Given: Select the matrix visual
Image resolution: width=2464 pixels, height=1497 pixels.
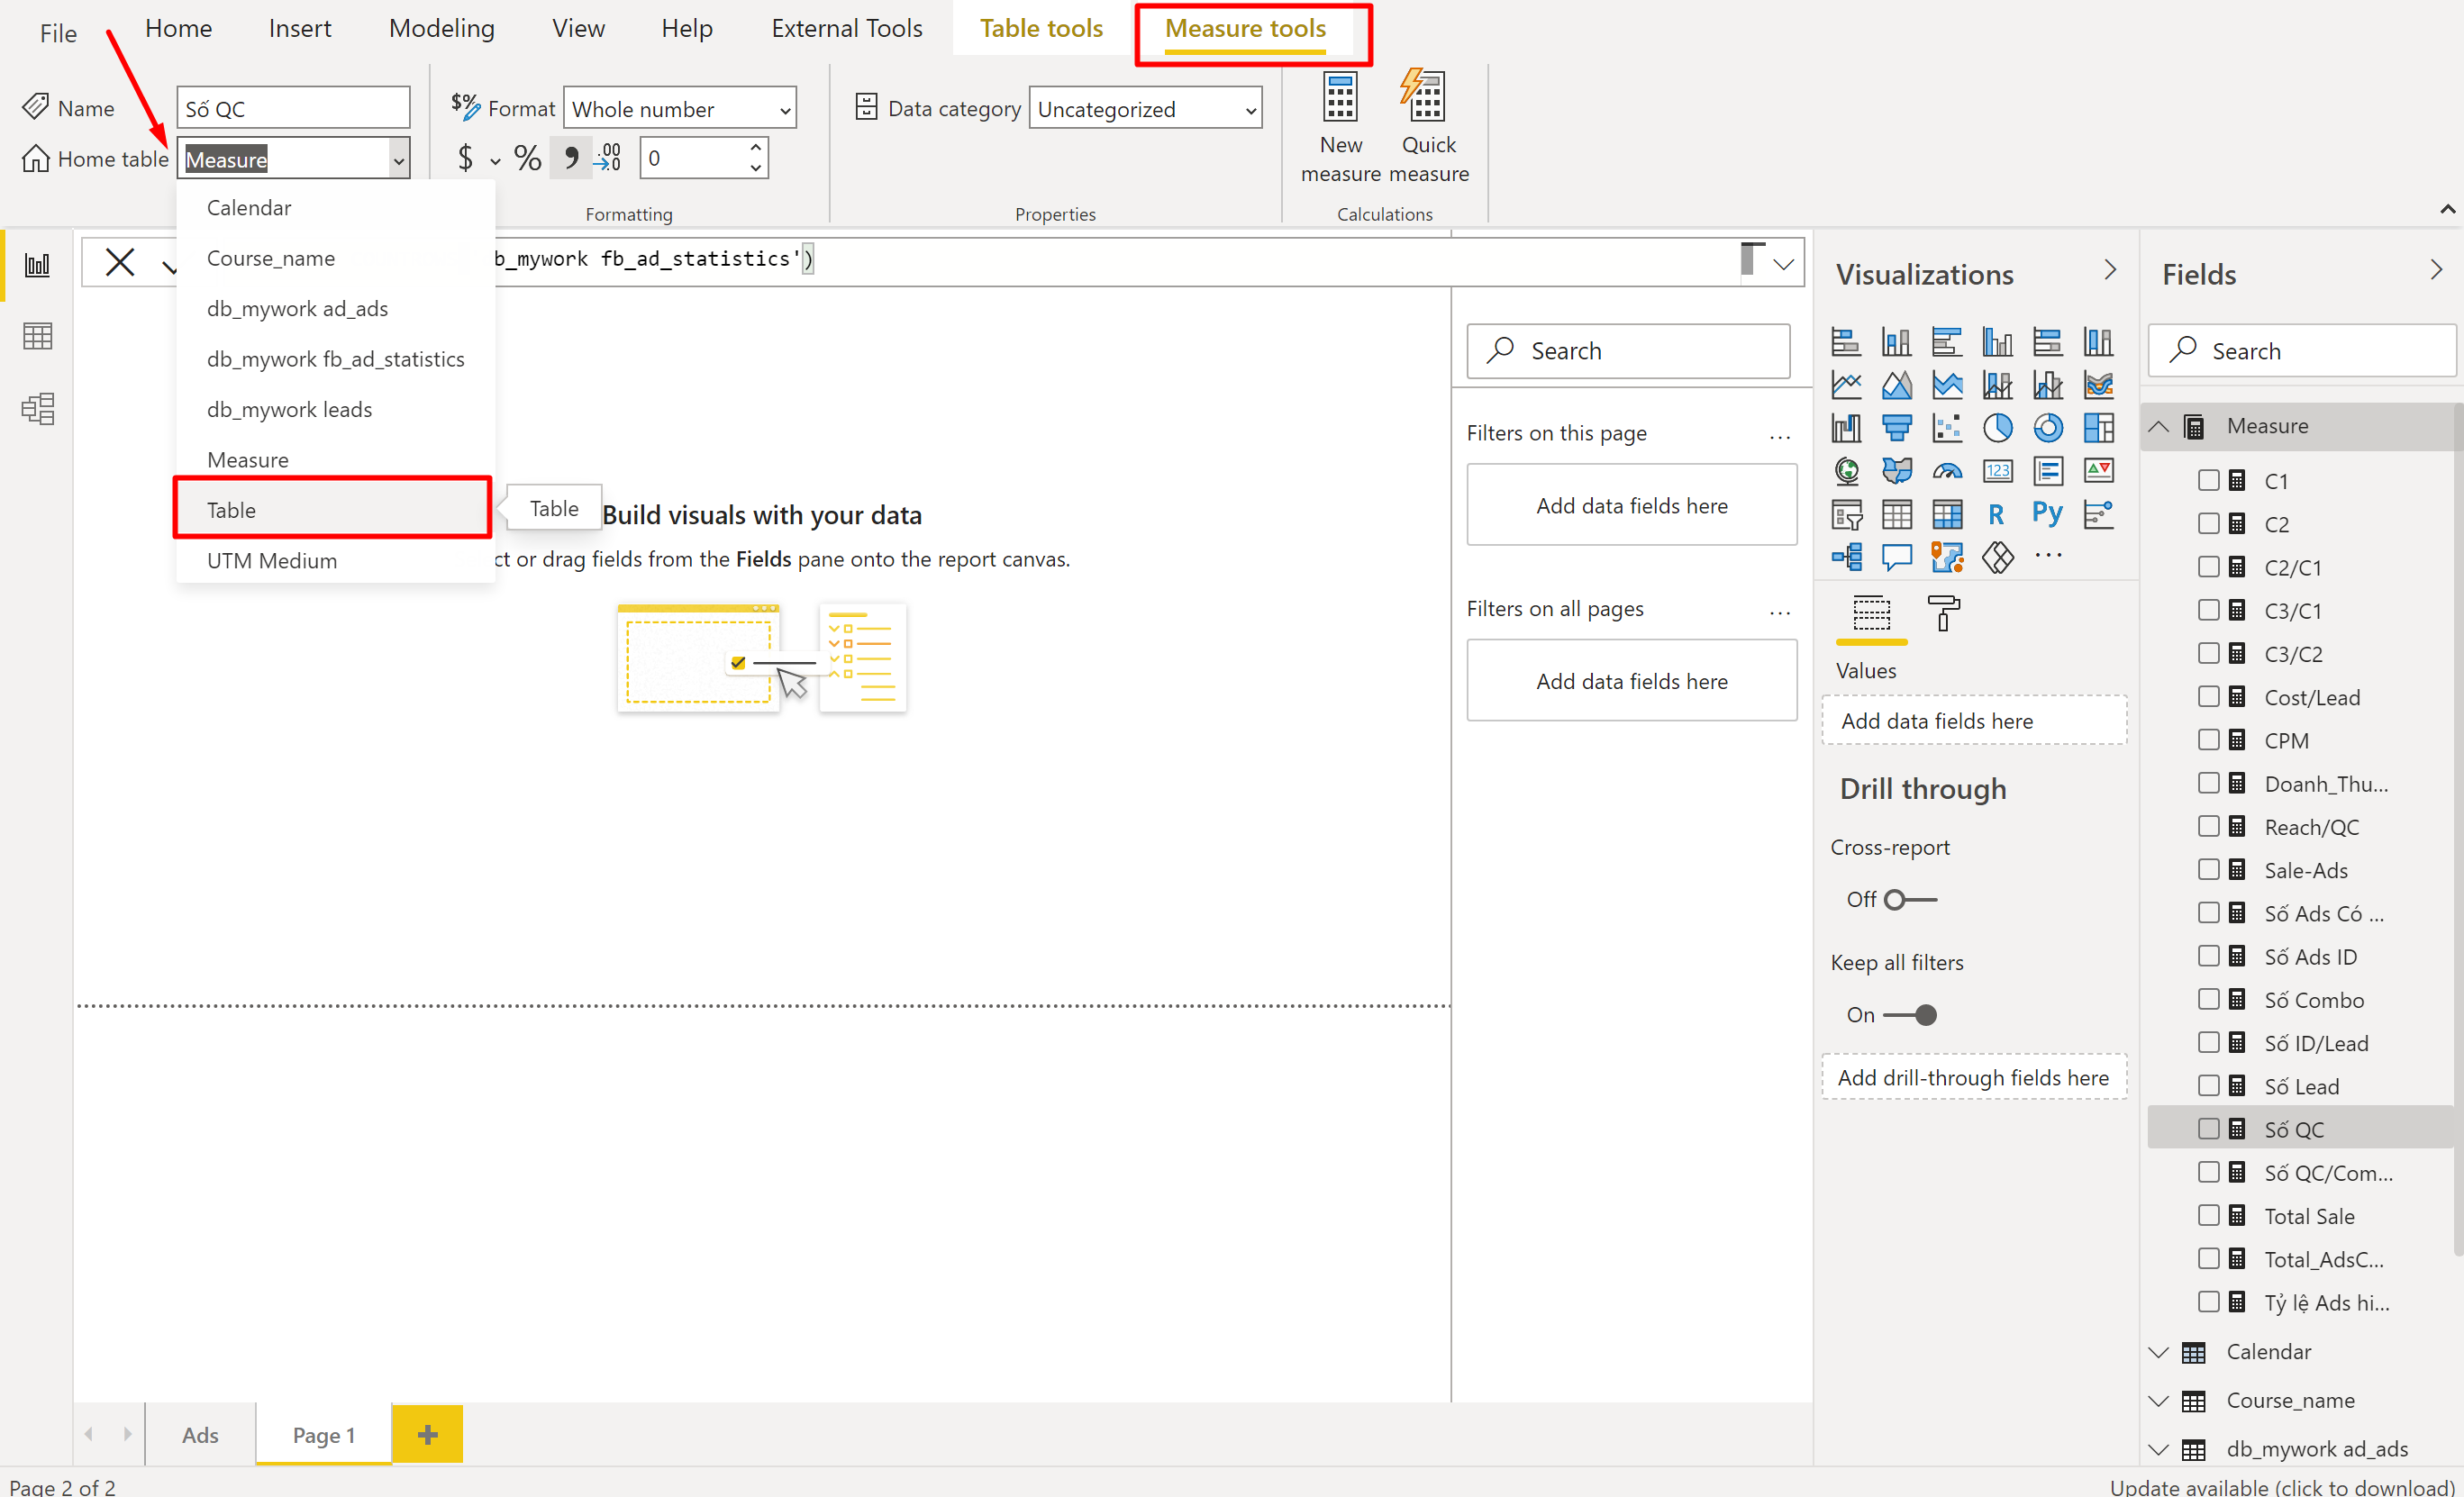Looking at the screenshot, I should [x=1946, y=514].
